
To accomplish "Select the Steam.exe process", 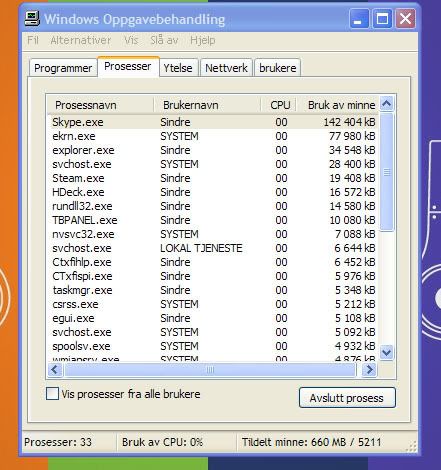I will click(213, 178).
